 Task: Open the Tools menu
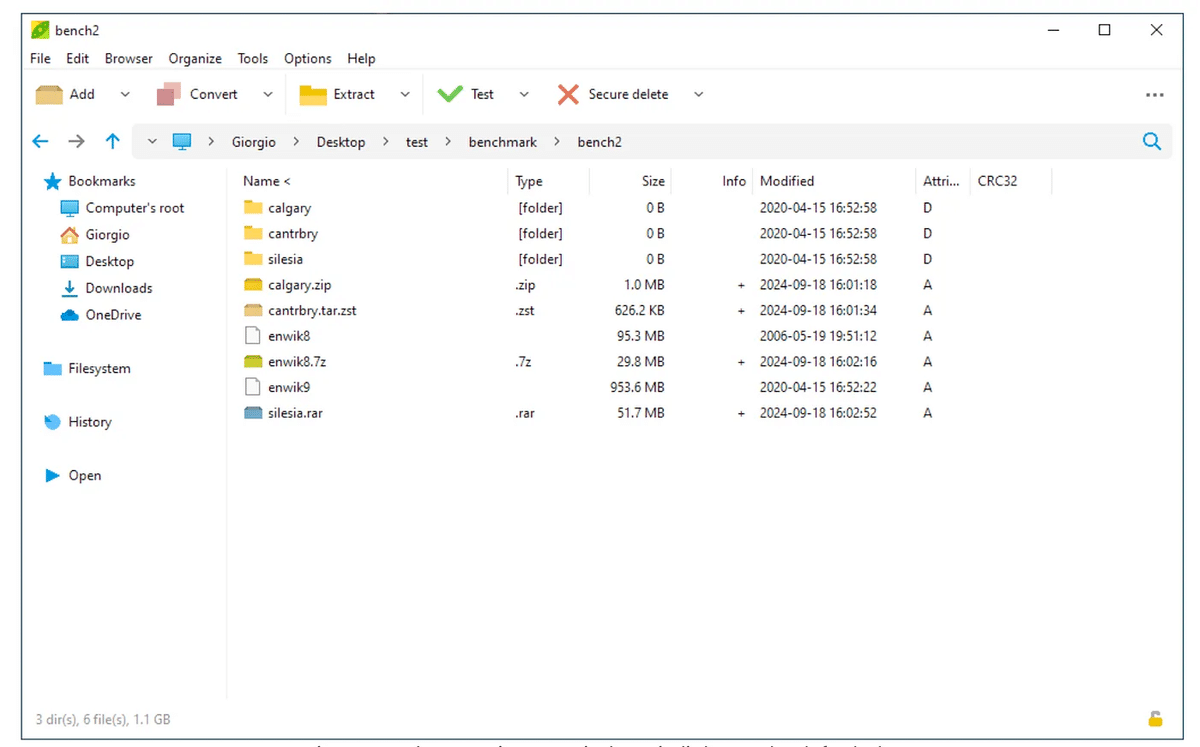[x=253, y=59]
